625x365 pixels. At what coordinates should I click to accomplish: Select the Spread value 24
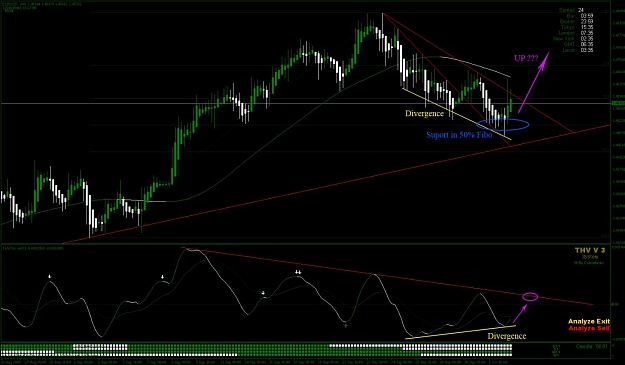580,10
